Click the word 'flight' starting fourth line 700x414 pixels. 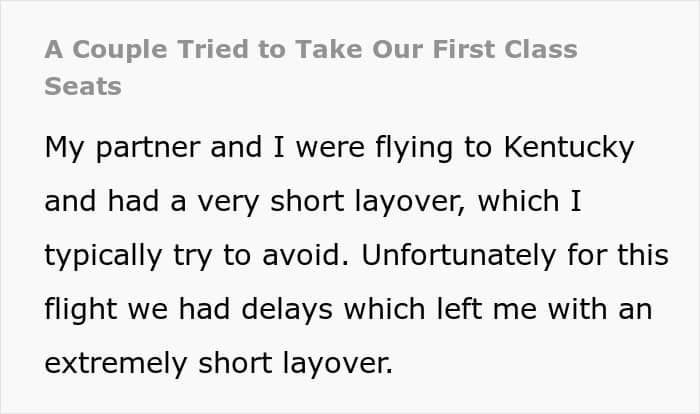(x=81, y=309)
